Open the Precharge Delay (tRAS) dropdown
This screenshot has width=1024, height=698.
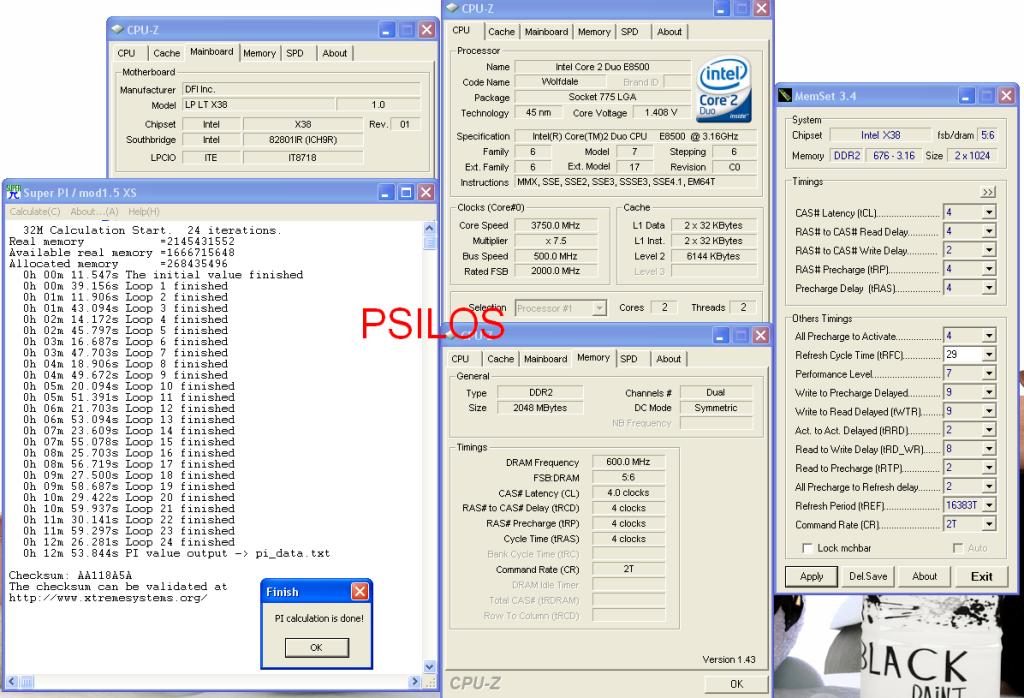click(989, 288)
